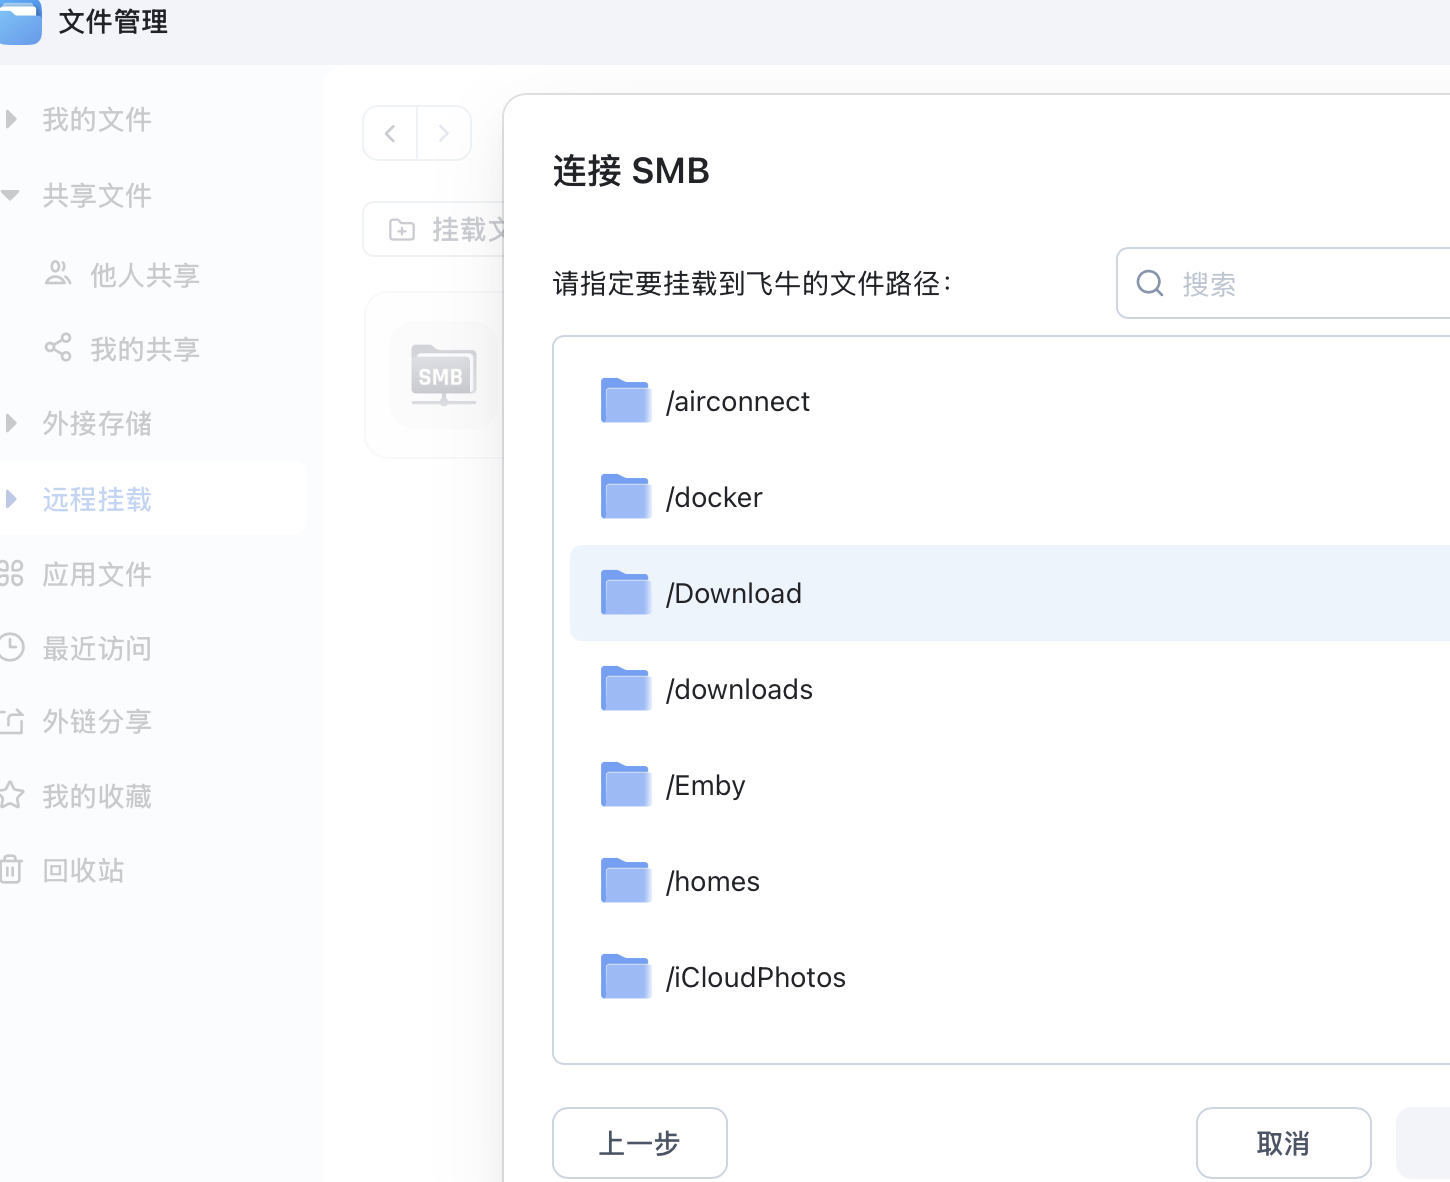Open 应用文件 in the sidebar
The height and width of the screenshot is (1182, 1450).
point(97,574)
